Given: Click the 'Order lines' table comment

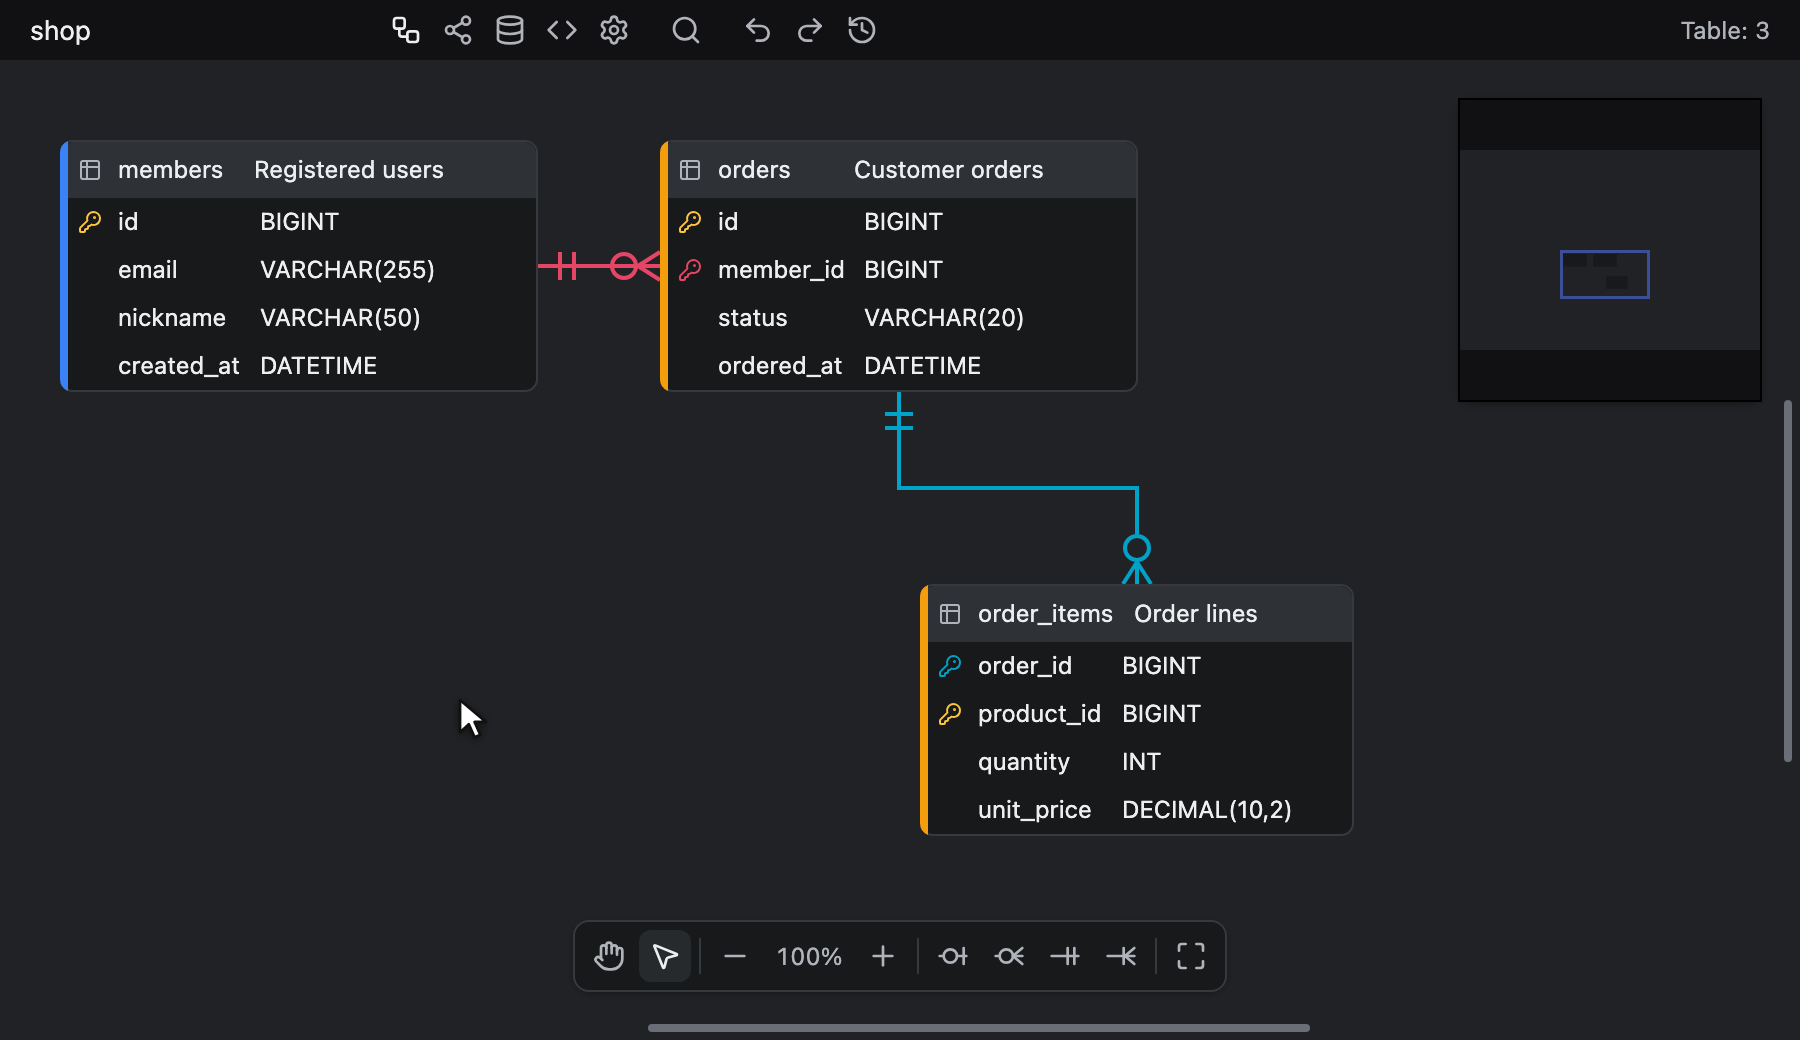Looking at the screenshot, I should pyautogui.click(x=1196, y=614).
